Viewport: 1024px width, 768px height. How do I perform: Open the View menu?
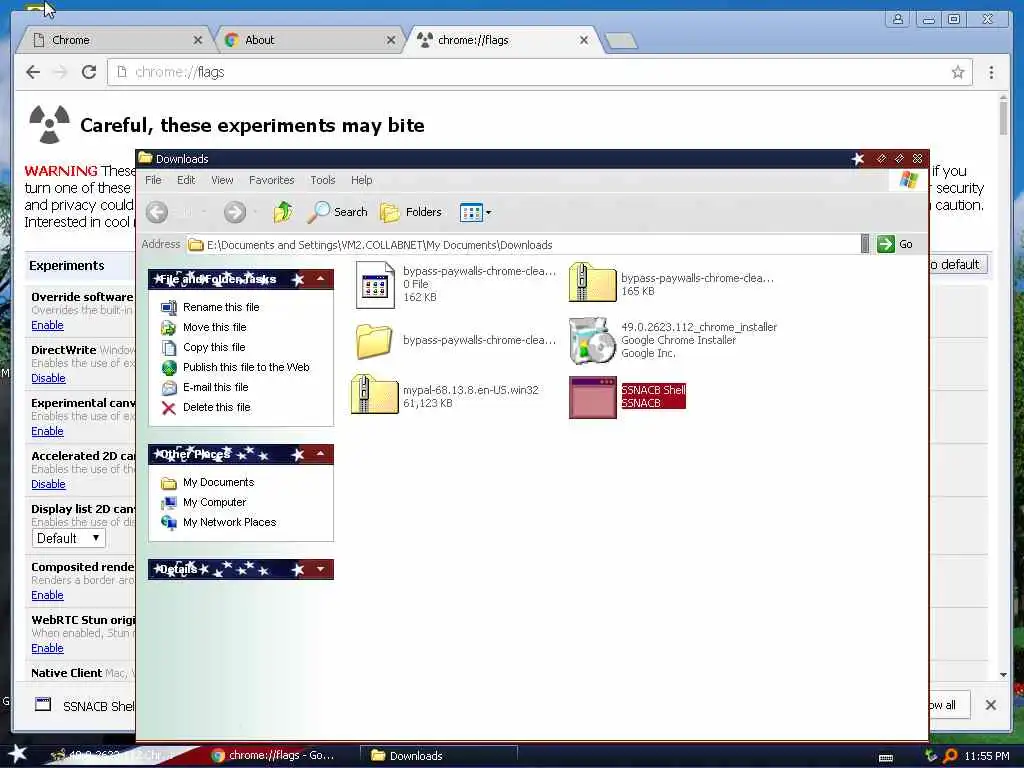[x=222, y=180]
